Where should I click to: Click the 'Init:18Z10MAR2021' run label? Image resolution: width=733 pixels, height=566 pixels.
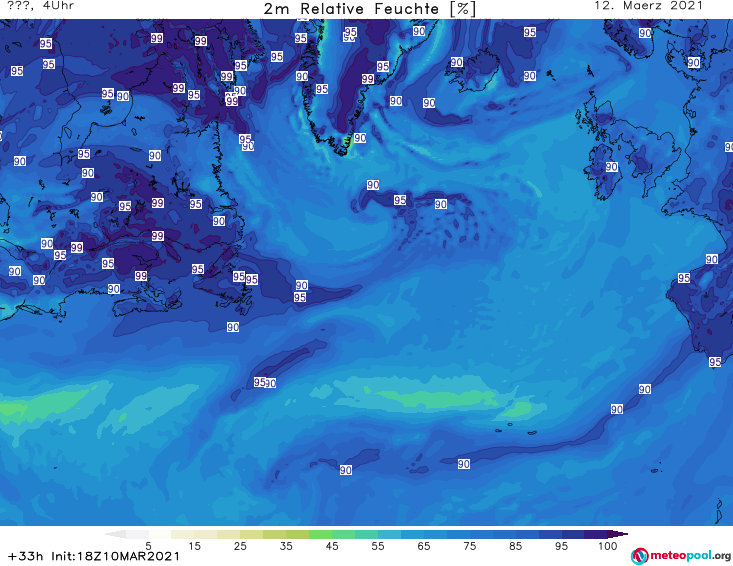[115, 556]
